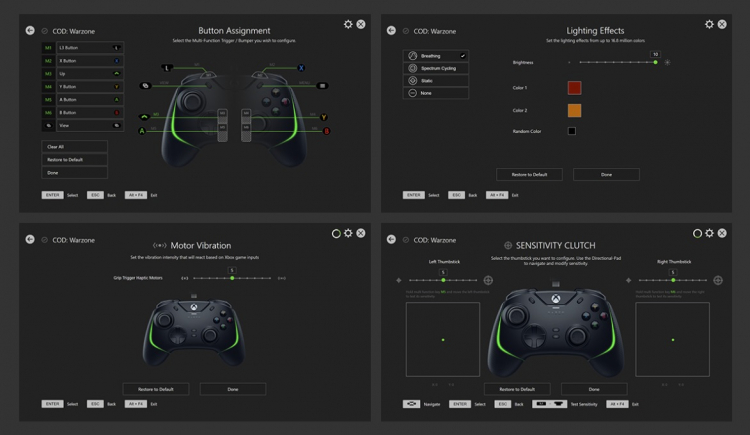This screenshot has height=435, width=750.
Task: Choose Spectrum Cycling from the effects list
Action: 436,68
